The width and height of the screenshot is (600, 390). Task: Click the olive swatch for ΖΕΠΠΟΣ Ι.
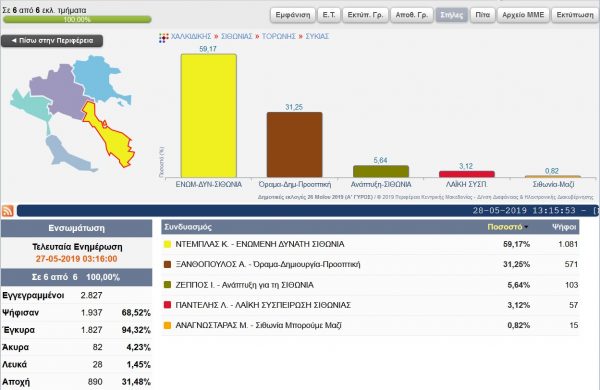[x=167, y=285]
